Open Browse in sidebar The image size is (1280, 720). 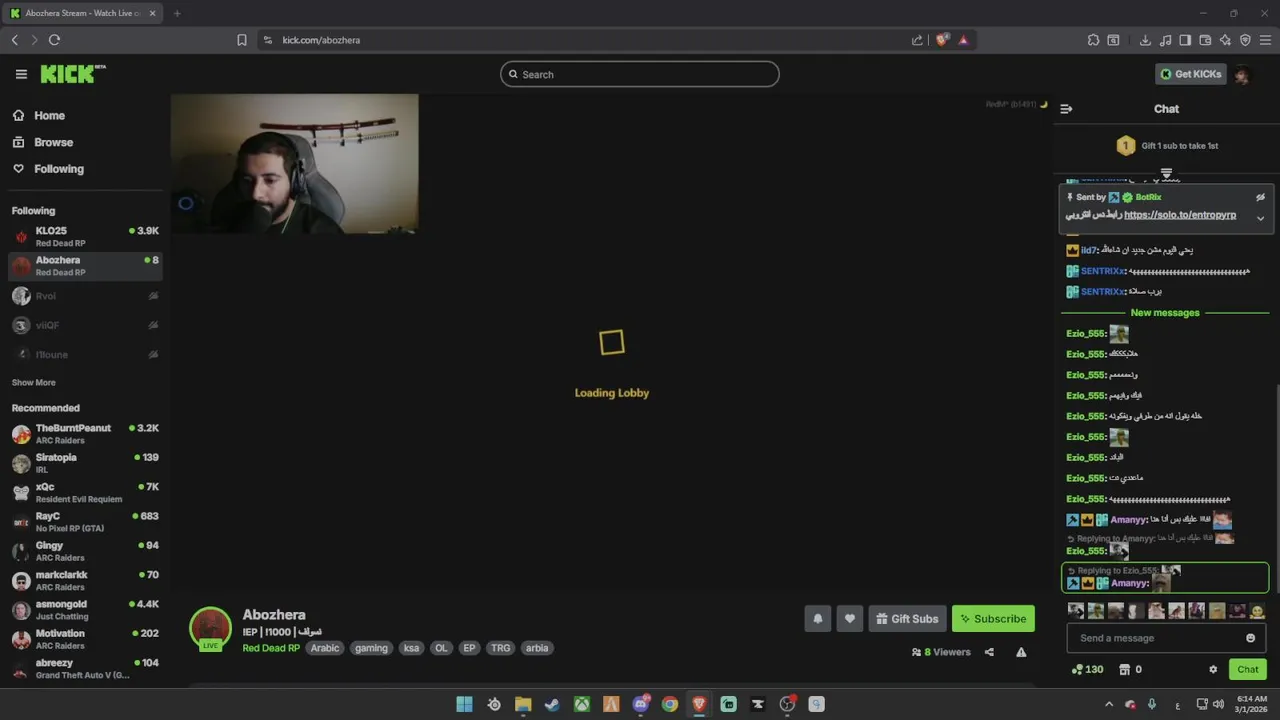pyautogui.click(x=53, y=142)
